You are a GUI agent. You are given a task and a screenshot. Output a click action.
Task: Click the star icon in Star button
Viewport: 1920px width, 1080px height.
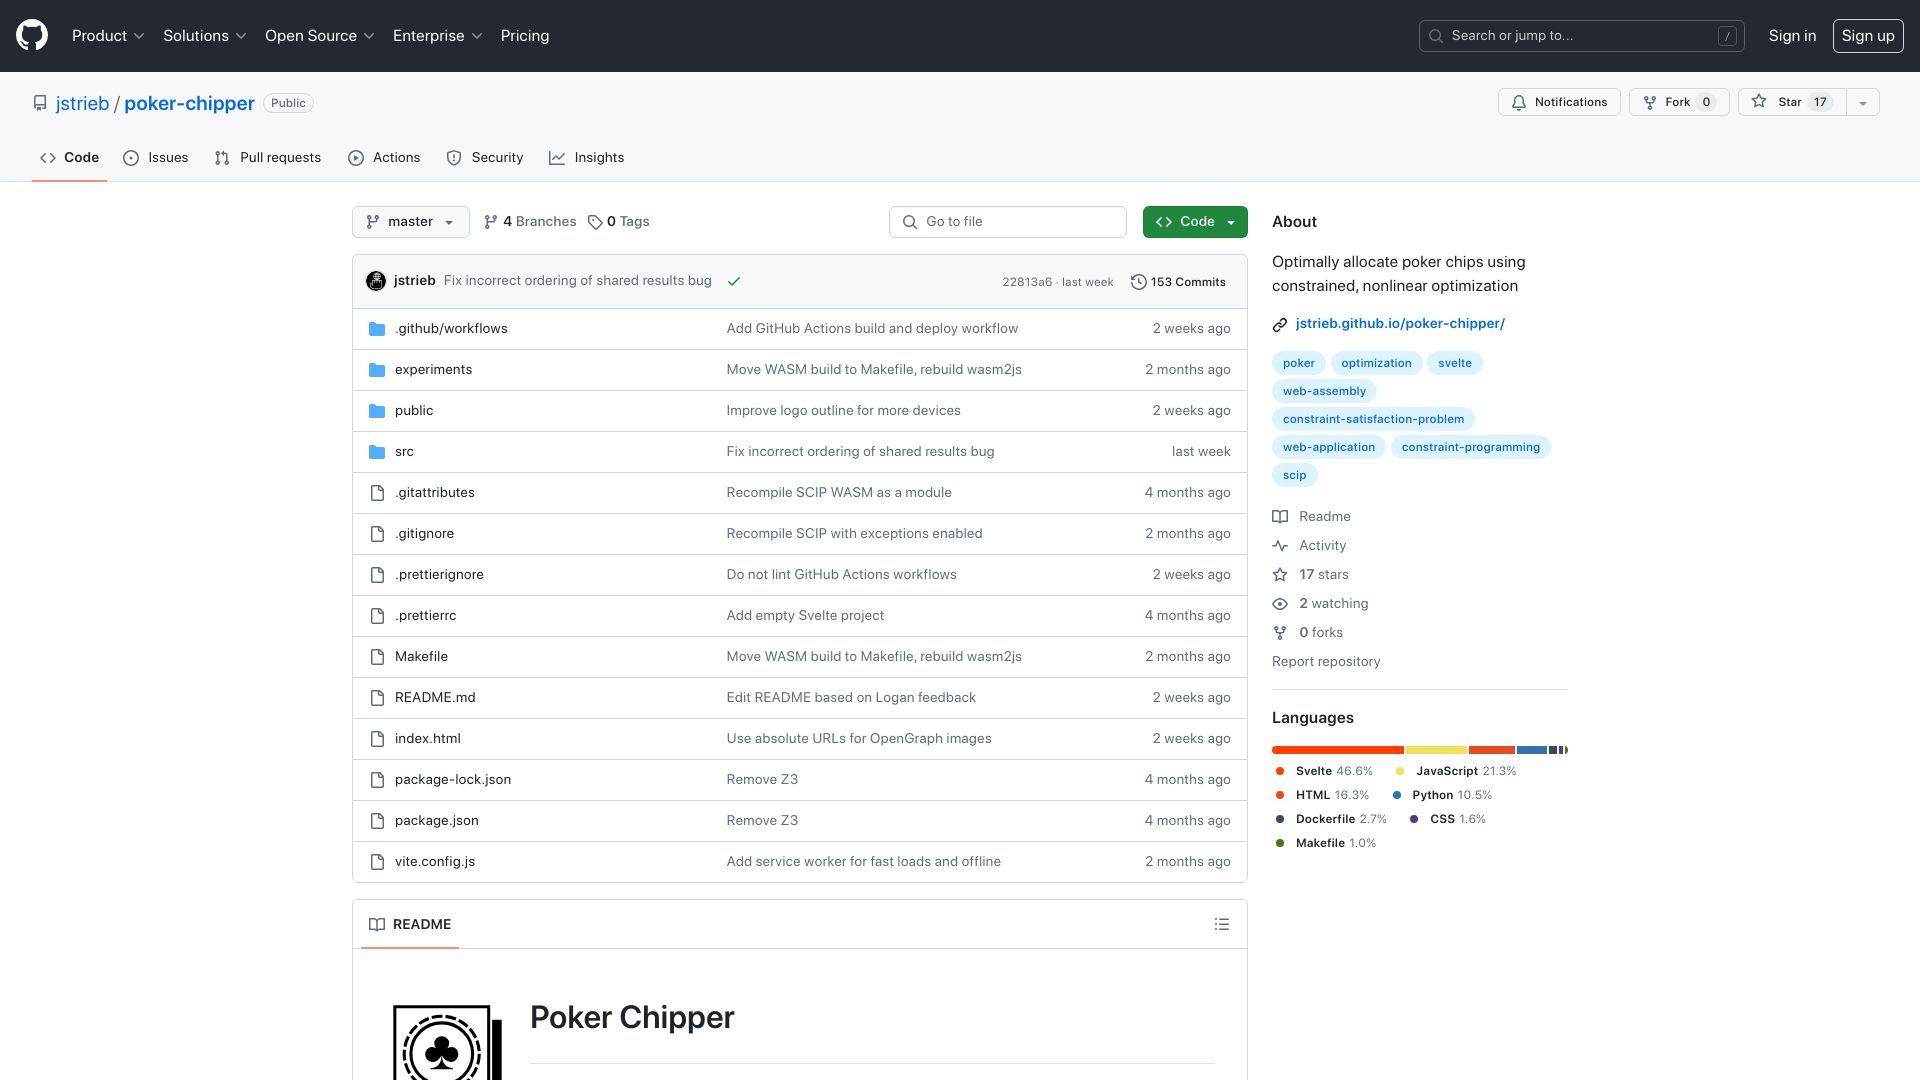click(x=1759, y=102)
